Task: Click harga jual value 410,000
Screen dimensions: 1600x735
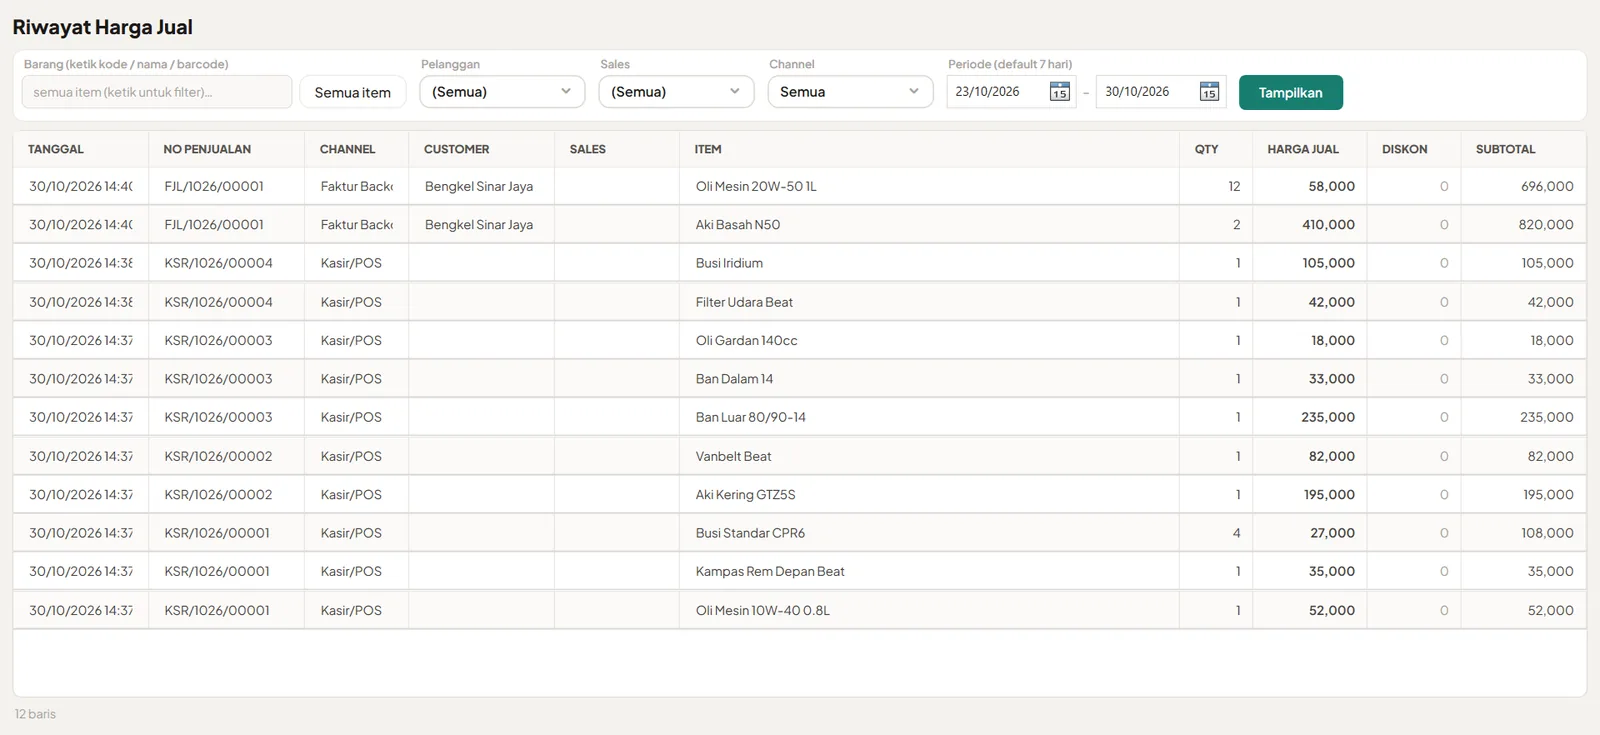Action: (x=1328, y=225)
